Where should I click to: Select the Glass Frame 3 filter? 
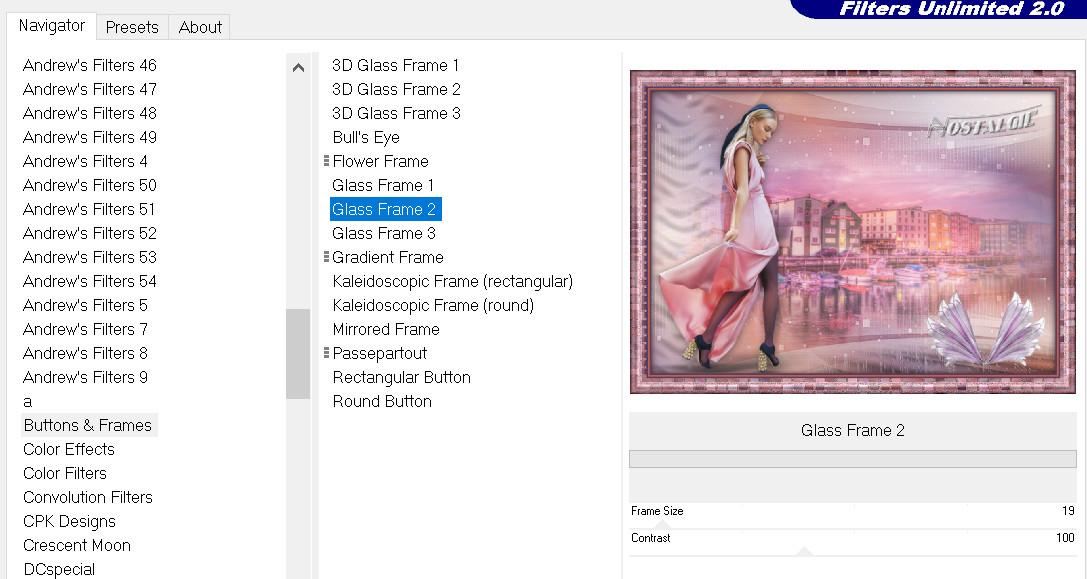pos(384,233)
